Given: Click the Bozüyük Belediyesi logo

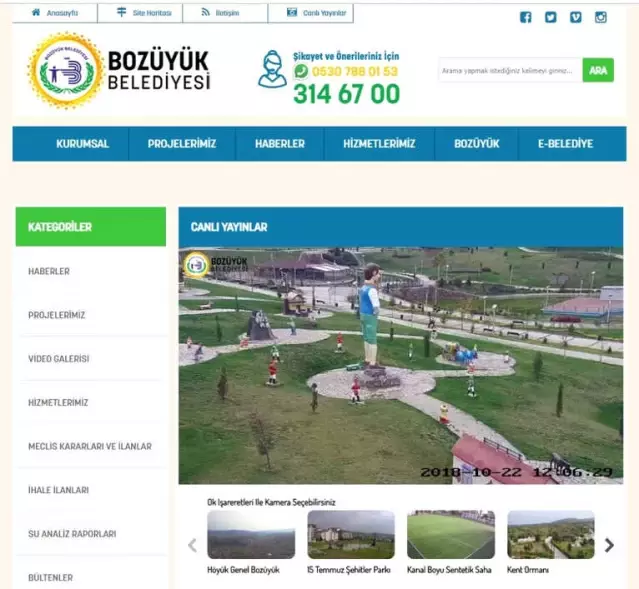Looking at the screenshot, I should point(119,70).
